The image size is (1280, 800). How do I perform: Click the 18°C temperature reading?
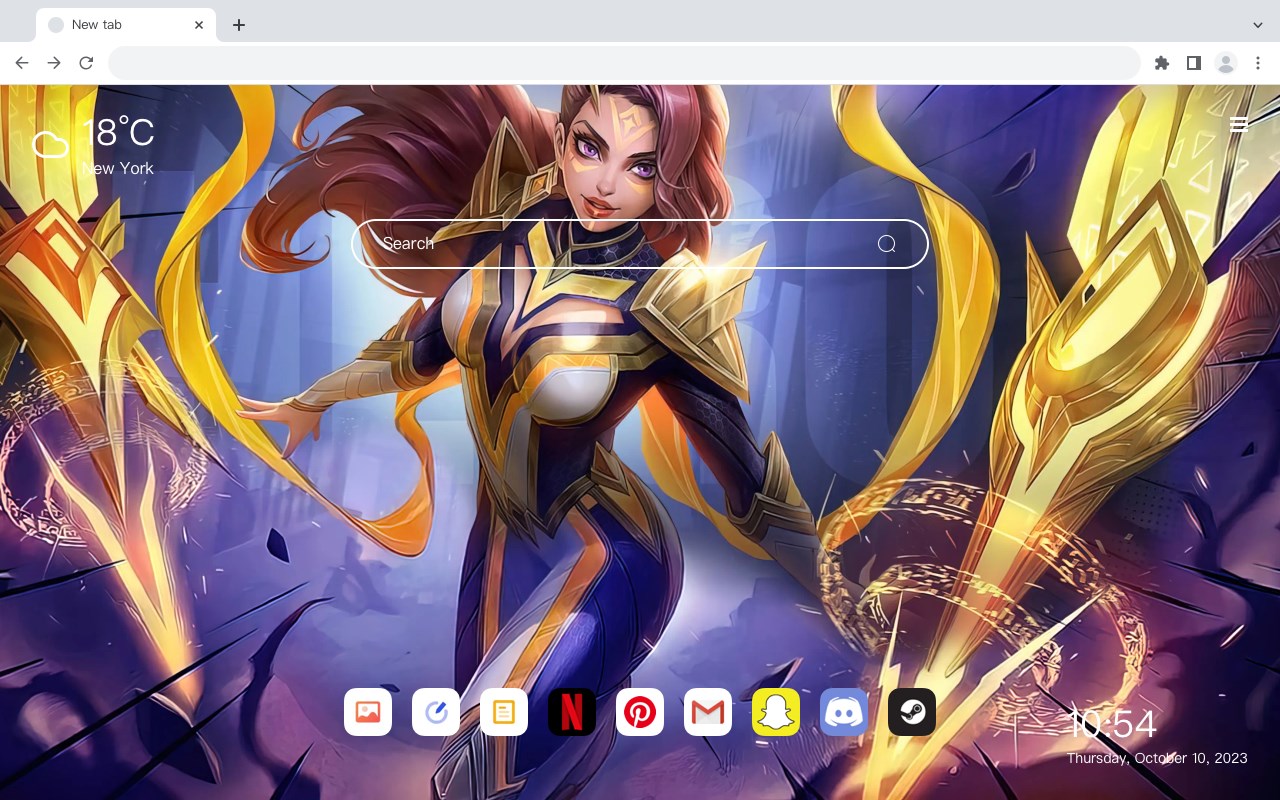118,133
